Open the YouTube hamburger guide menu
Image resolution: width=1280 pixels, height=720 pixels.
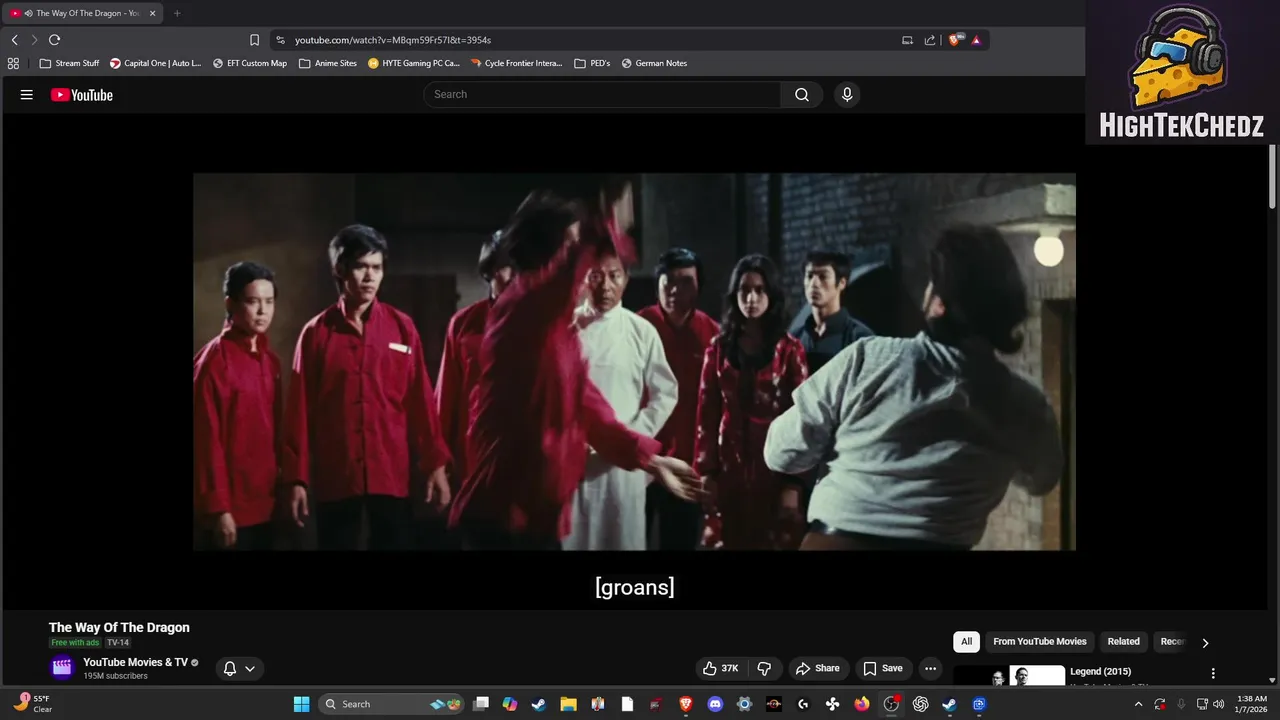[27, 95]
